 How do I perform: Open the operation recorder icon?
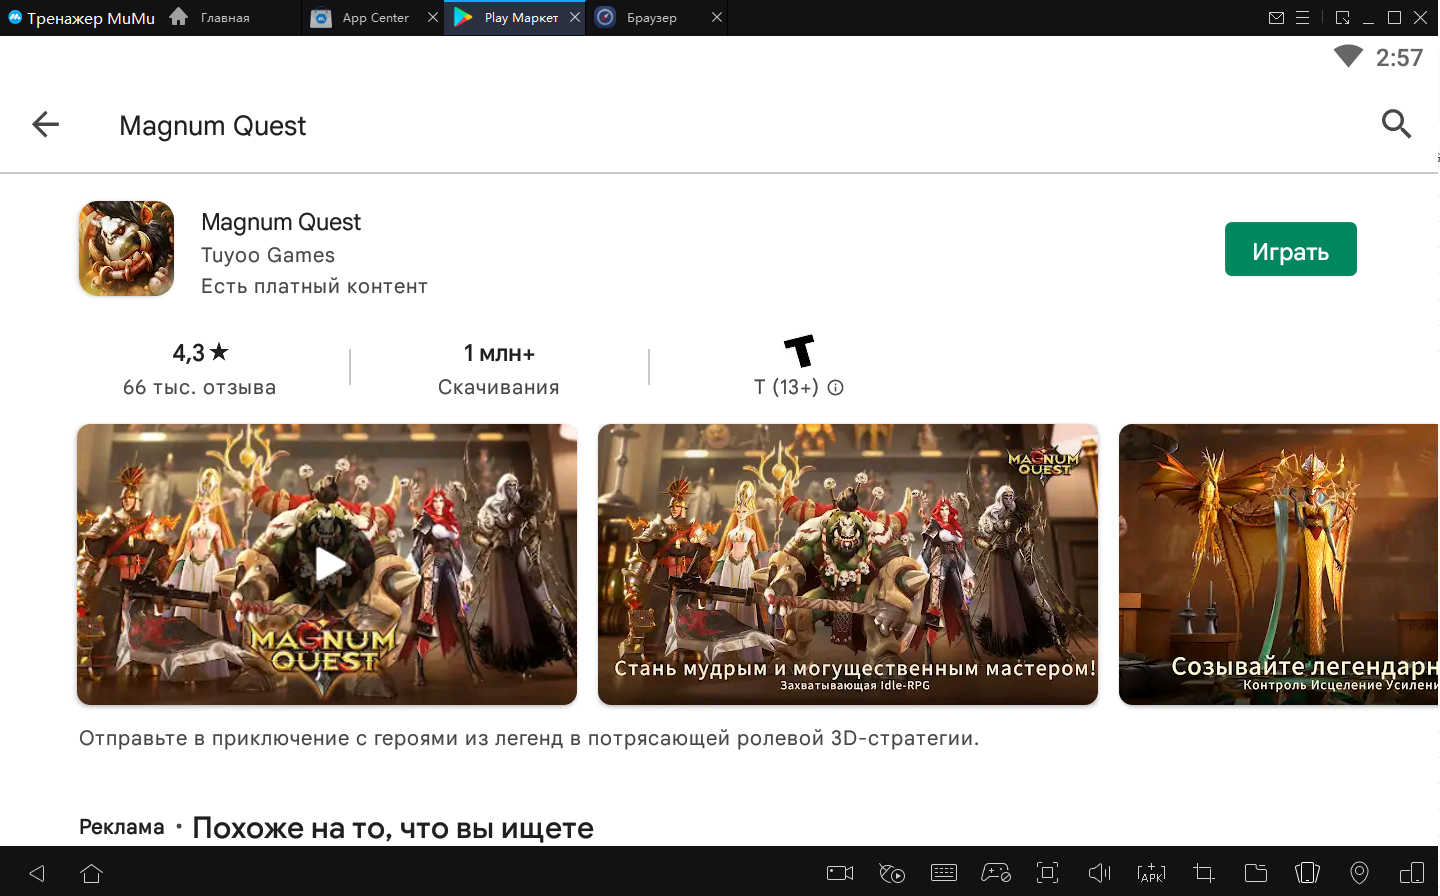pyautogui.click(x=892, y=873)
